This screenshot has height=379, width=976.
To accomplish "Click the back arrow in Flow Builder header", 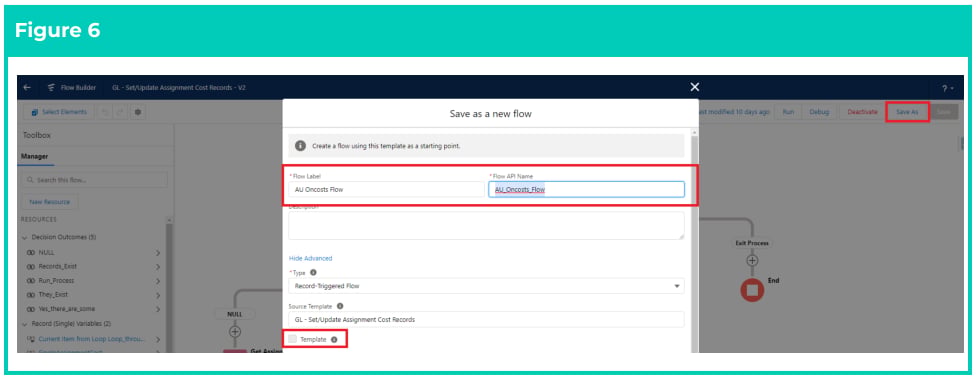I will (x=27, y=88).
